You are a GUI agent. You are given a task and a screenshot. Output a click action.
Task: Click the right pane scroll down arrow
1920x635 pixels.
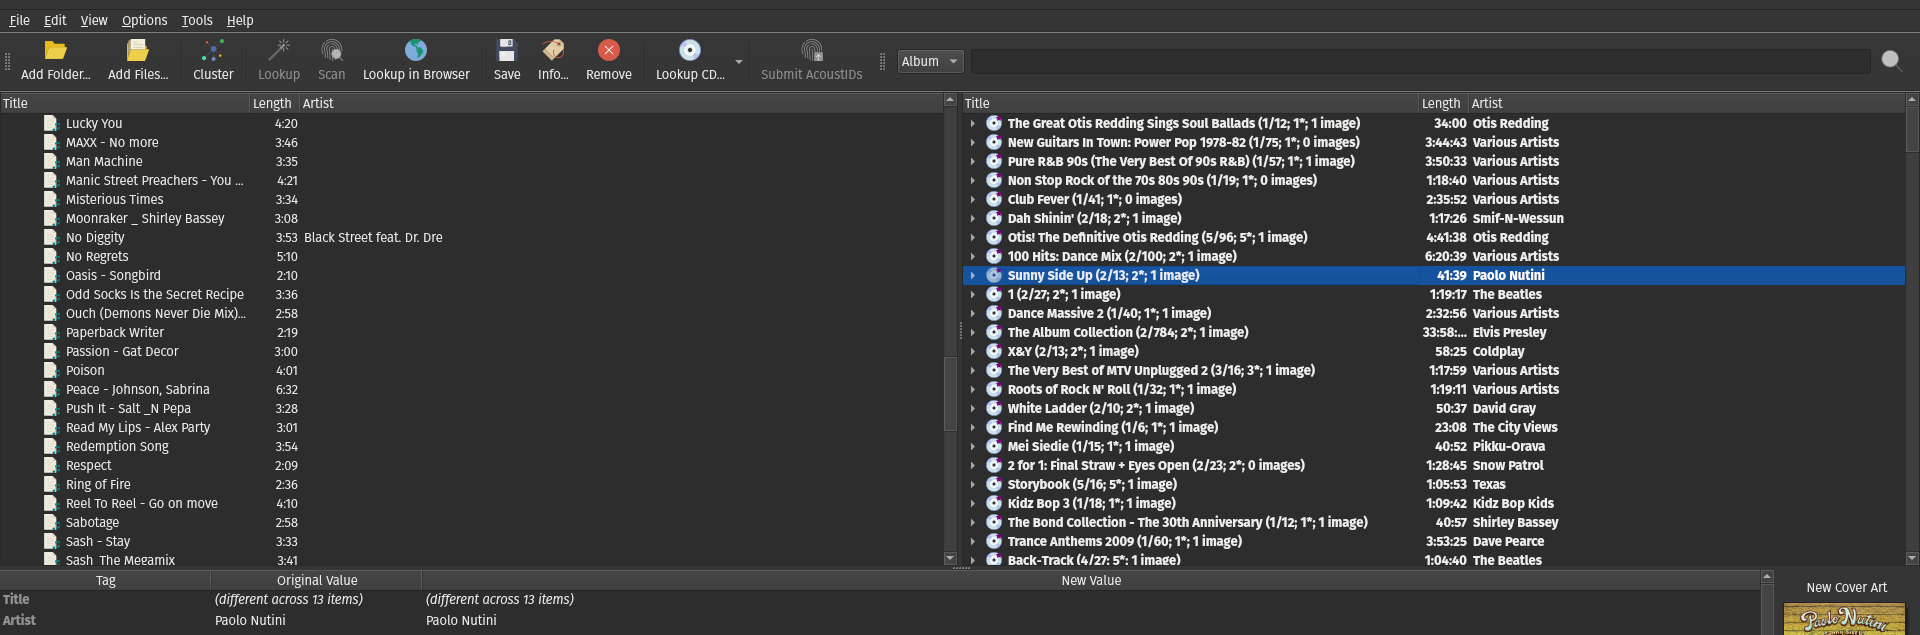[1912, 559]
